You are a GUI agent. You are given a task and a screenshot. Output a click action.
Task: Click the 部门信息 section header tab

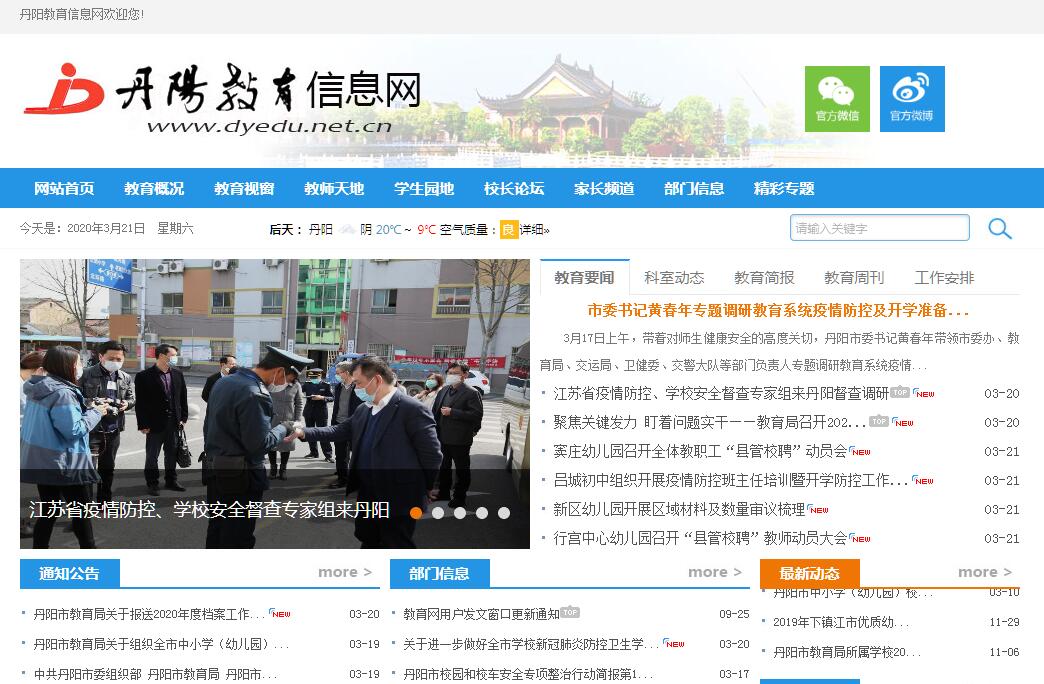pos(439,573)
